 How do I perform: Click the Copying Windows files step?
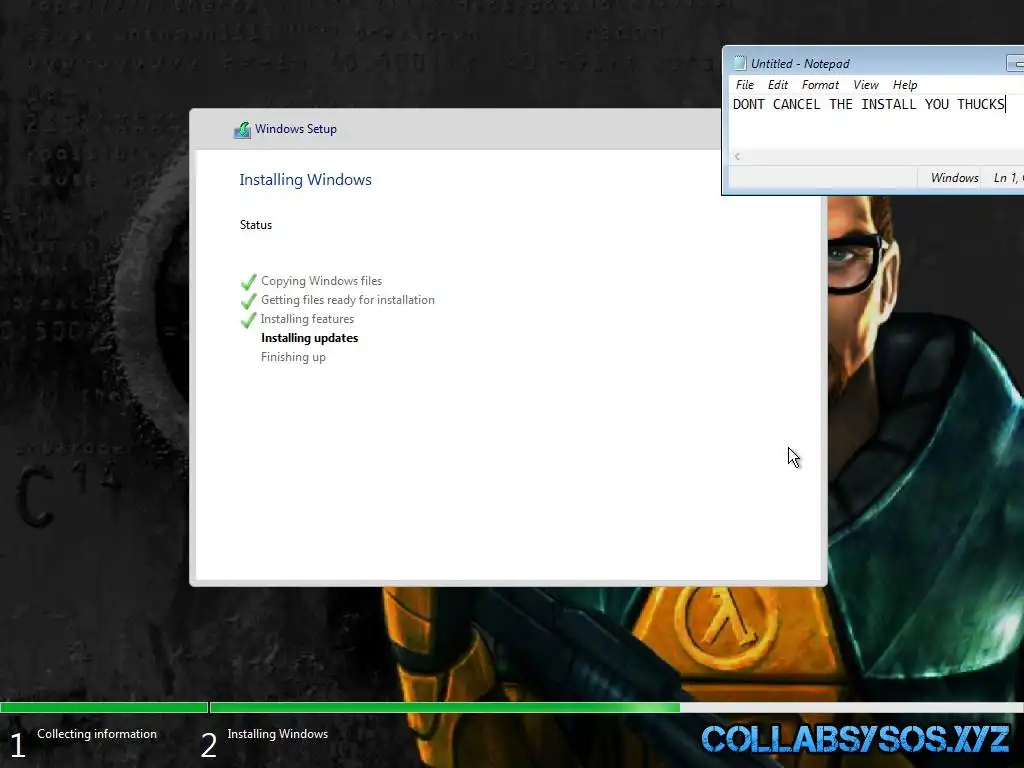click(321, 281)
